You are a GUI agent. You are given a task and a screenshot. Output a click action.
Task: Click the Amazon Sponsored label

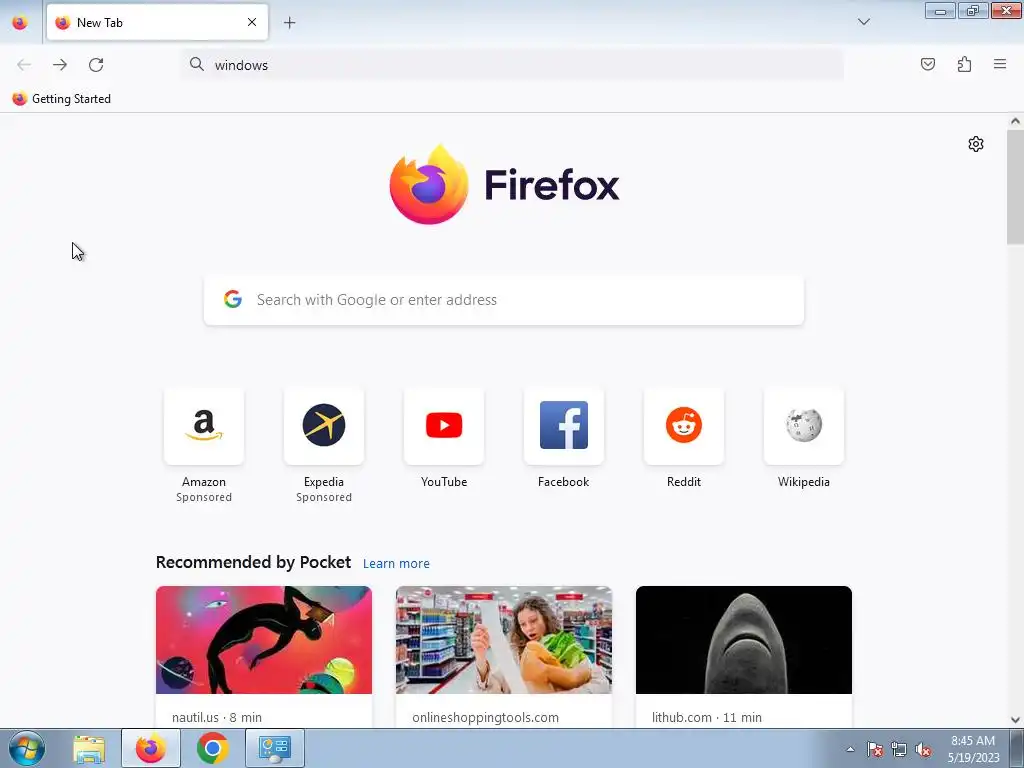point(204,497)
